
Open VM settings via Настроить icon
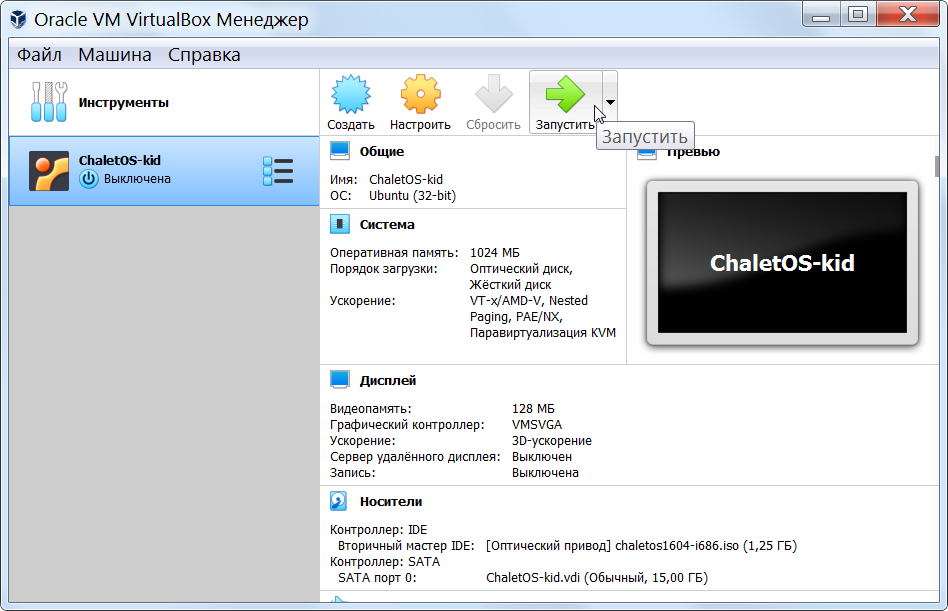point(420,95)
